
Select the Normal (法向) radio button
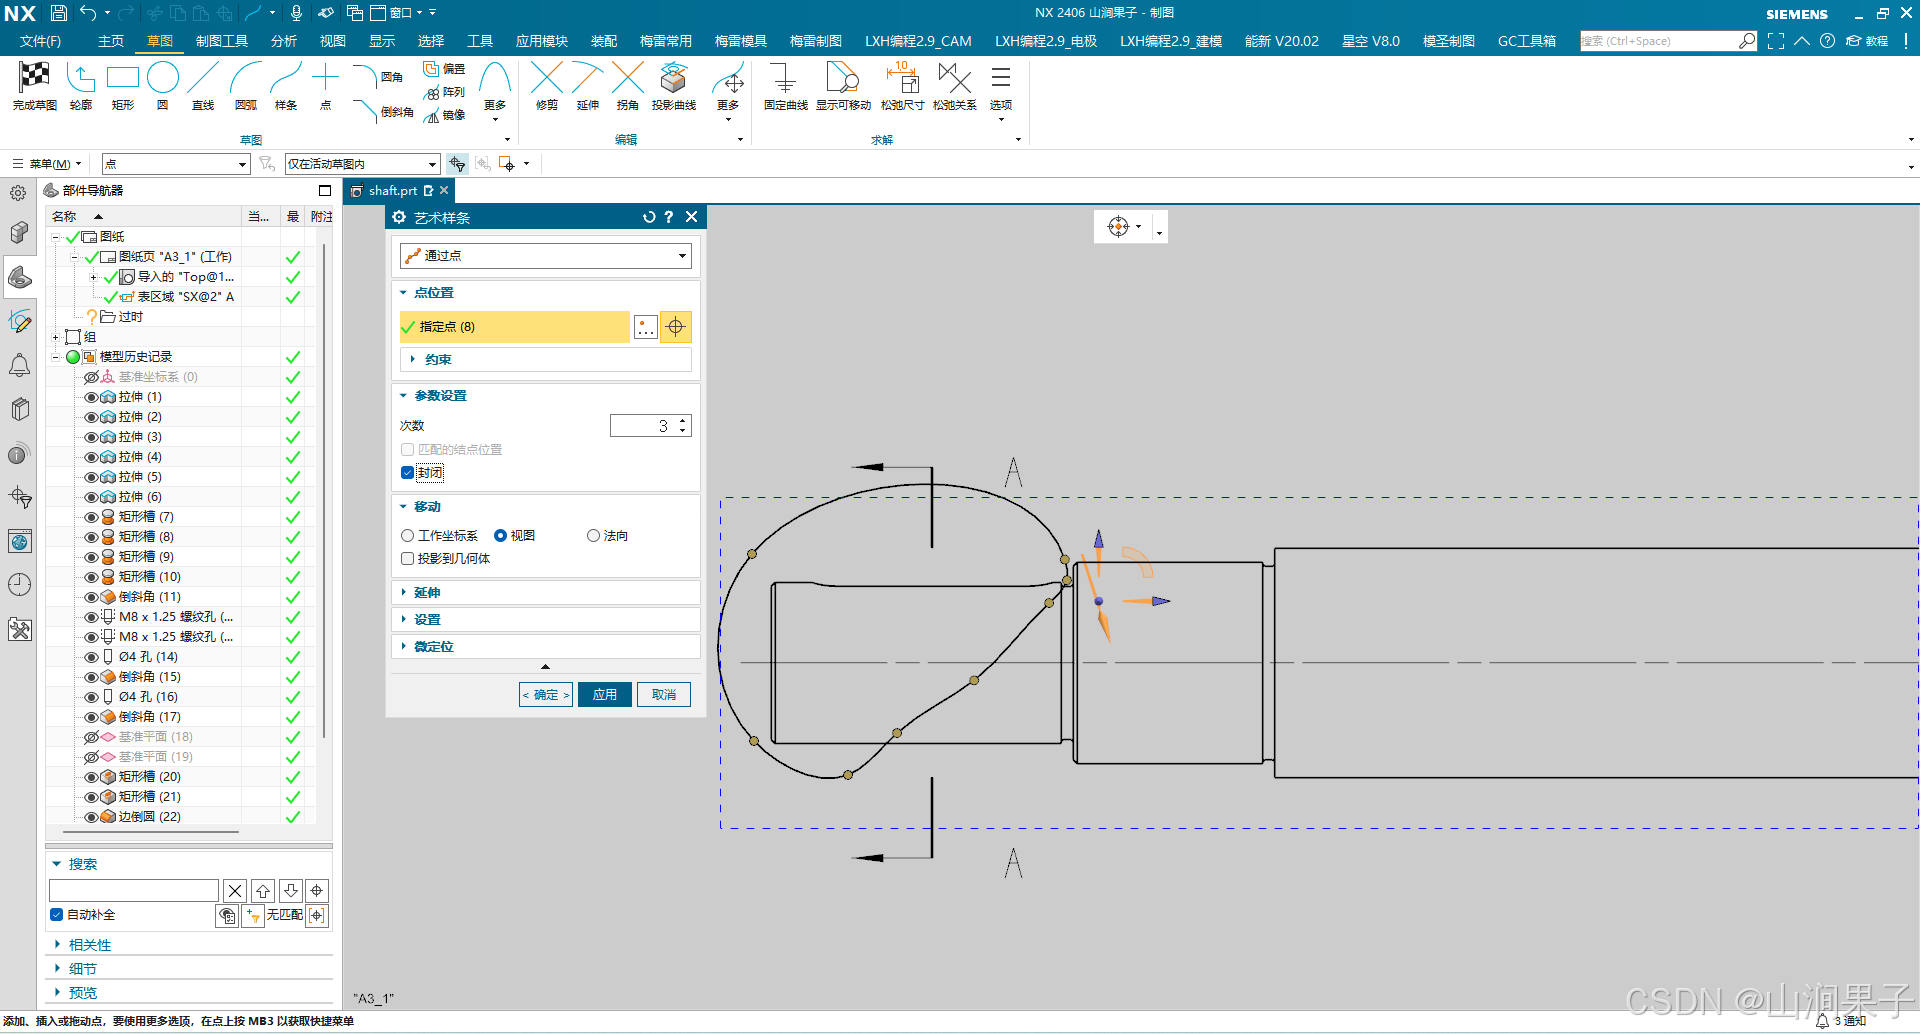(x=593, y=536)
